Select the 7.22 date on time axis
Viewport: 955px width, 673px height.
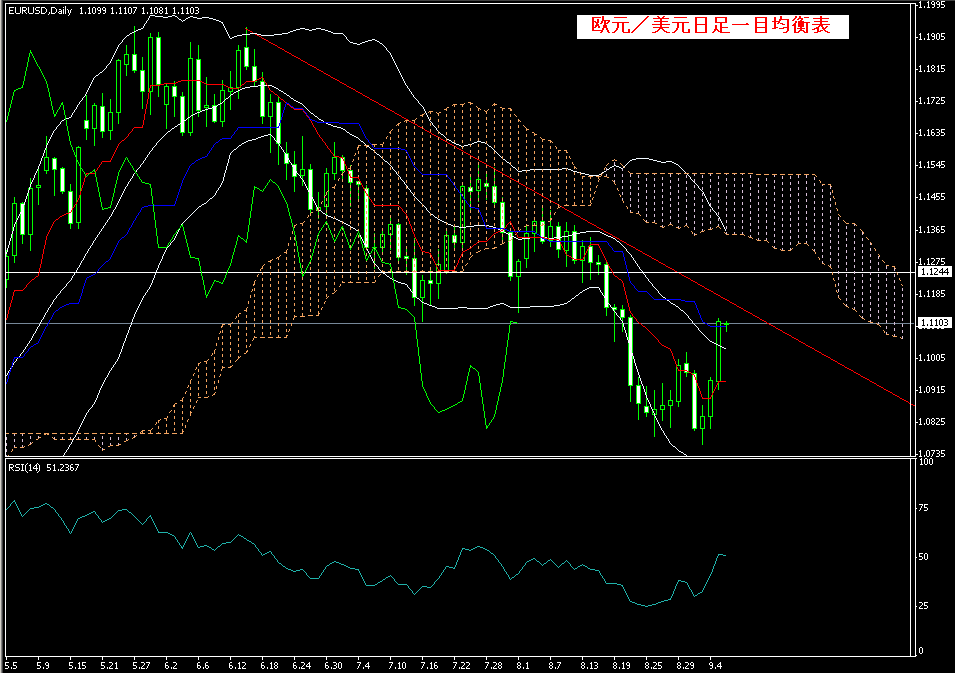(x=462, y=666)
